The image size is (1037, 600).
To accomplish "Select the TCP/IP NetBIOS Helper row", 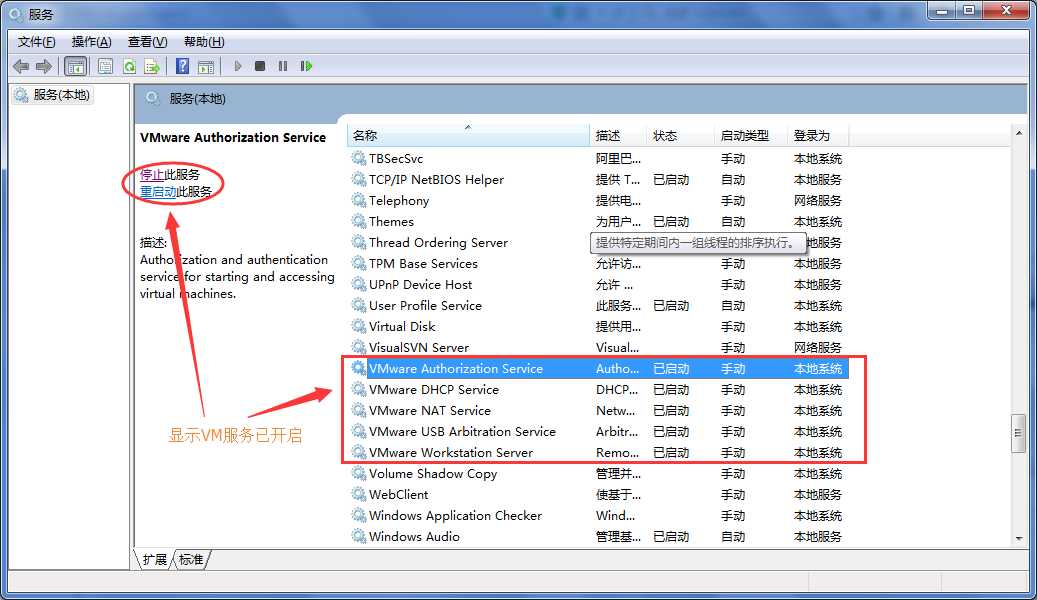I will (x=597, y=179).
